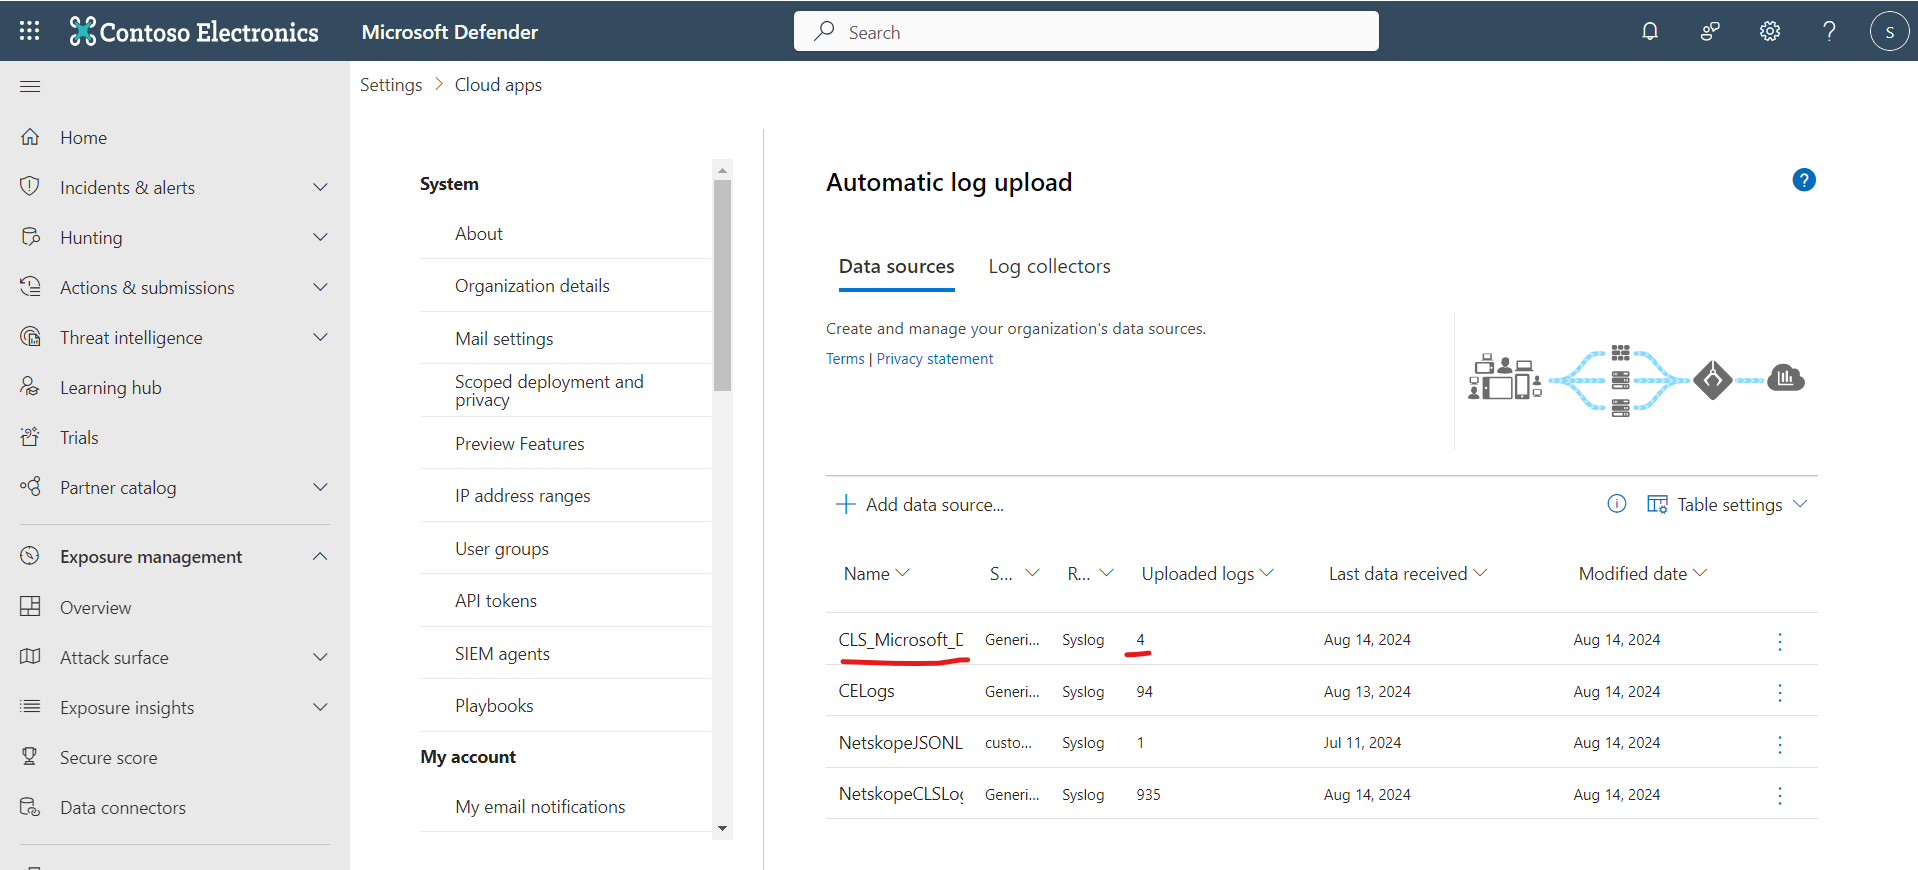Open the community people icon in header

[1710, 31]
